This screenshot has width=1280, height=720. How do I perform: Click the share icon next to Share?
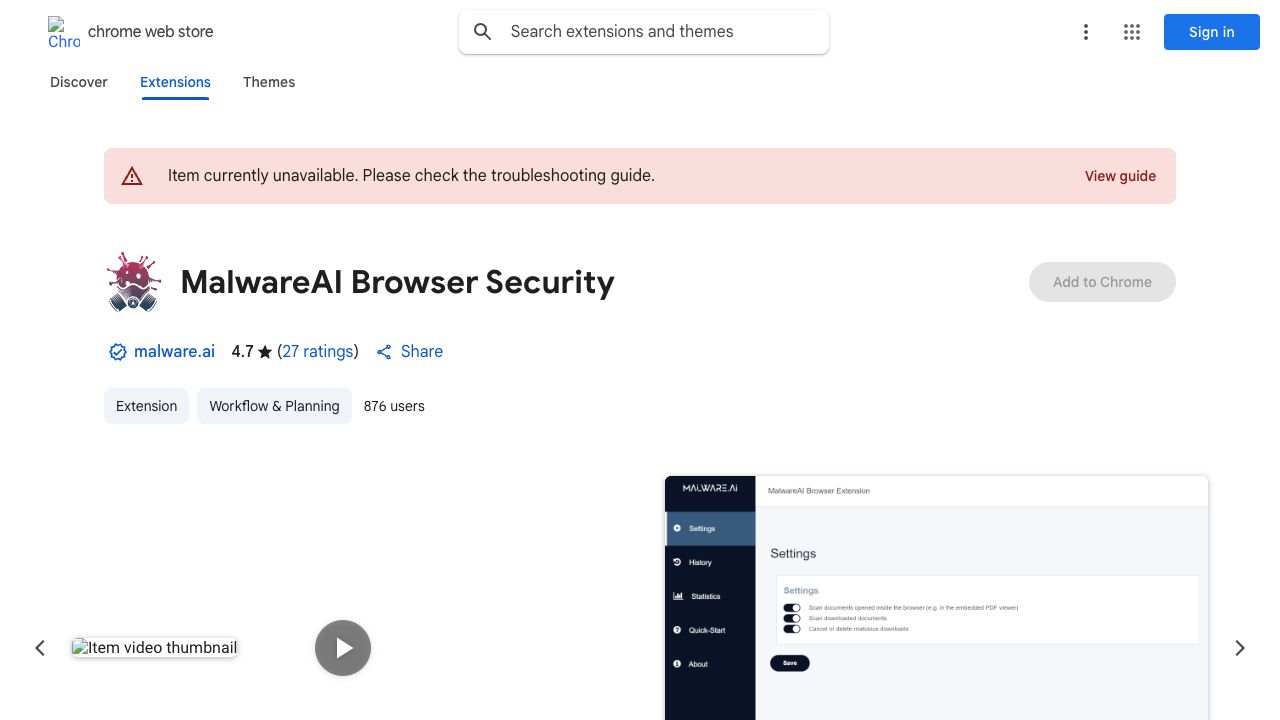[x=384, y=352]
